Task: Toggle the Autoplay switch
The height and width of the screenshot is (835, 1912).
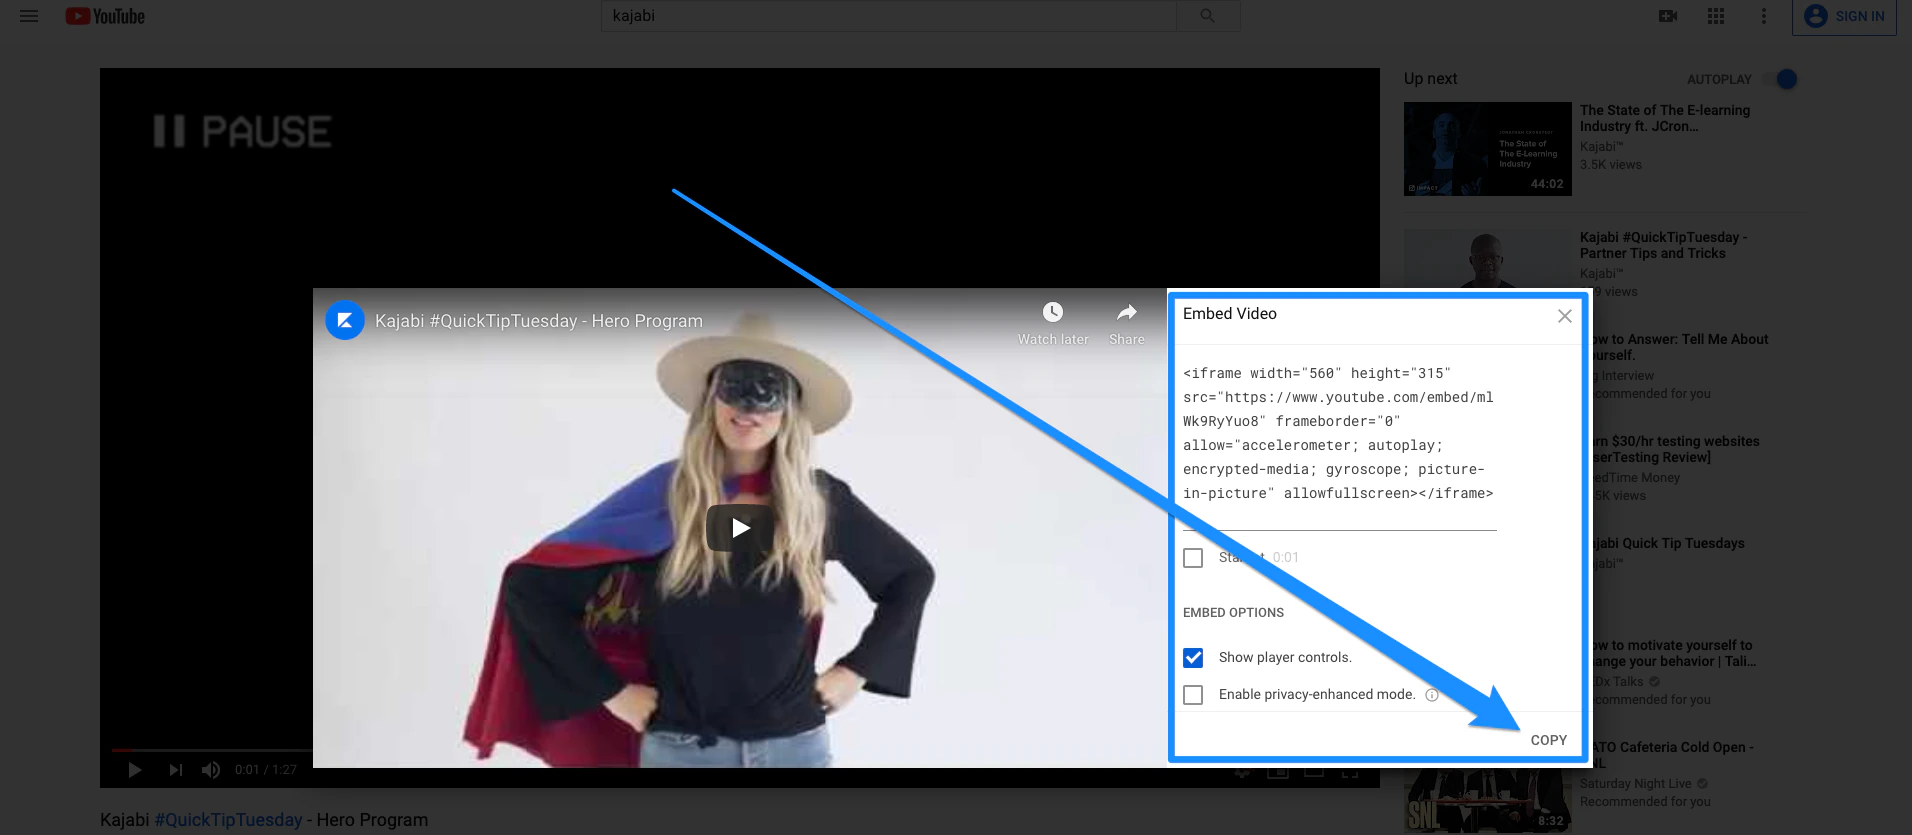Action: coord(1782,79)
